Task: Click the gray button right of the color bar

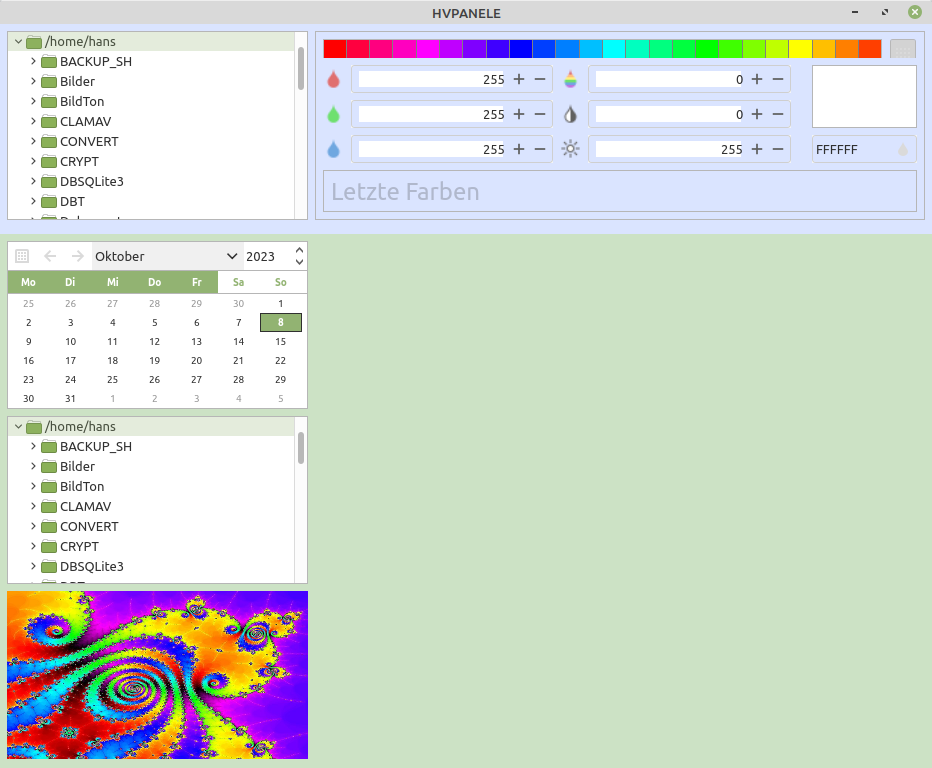Action: [x=902, y=49]
